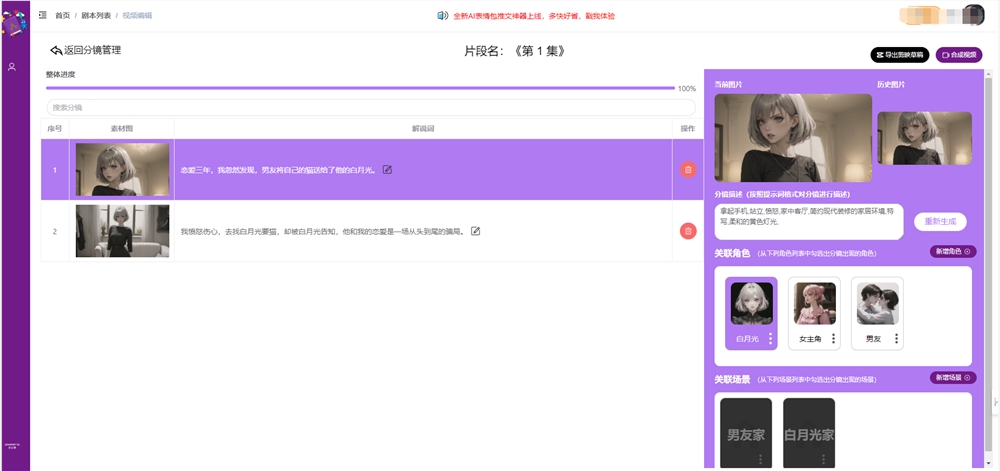1000x471 pixels.
Task: Delete storyboard row 2
Action: coord(688,231)
